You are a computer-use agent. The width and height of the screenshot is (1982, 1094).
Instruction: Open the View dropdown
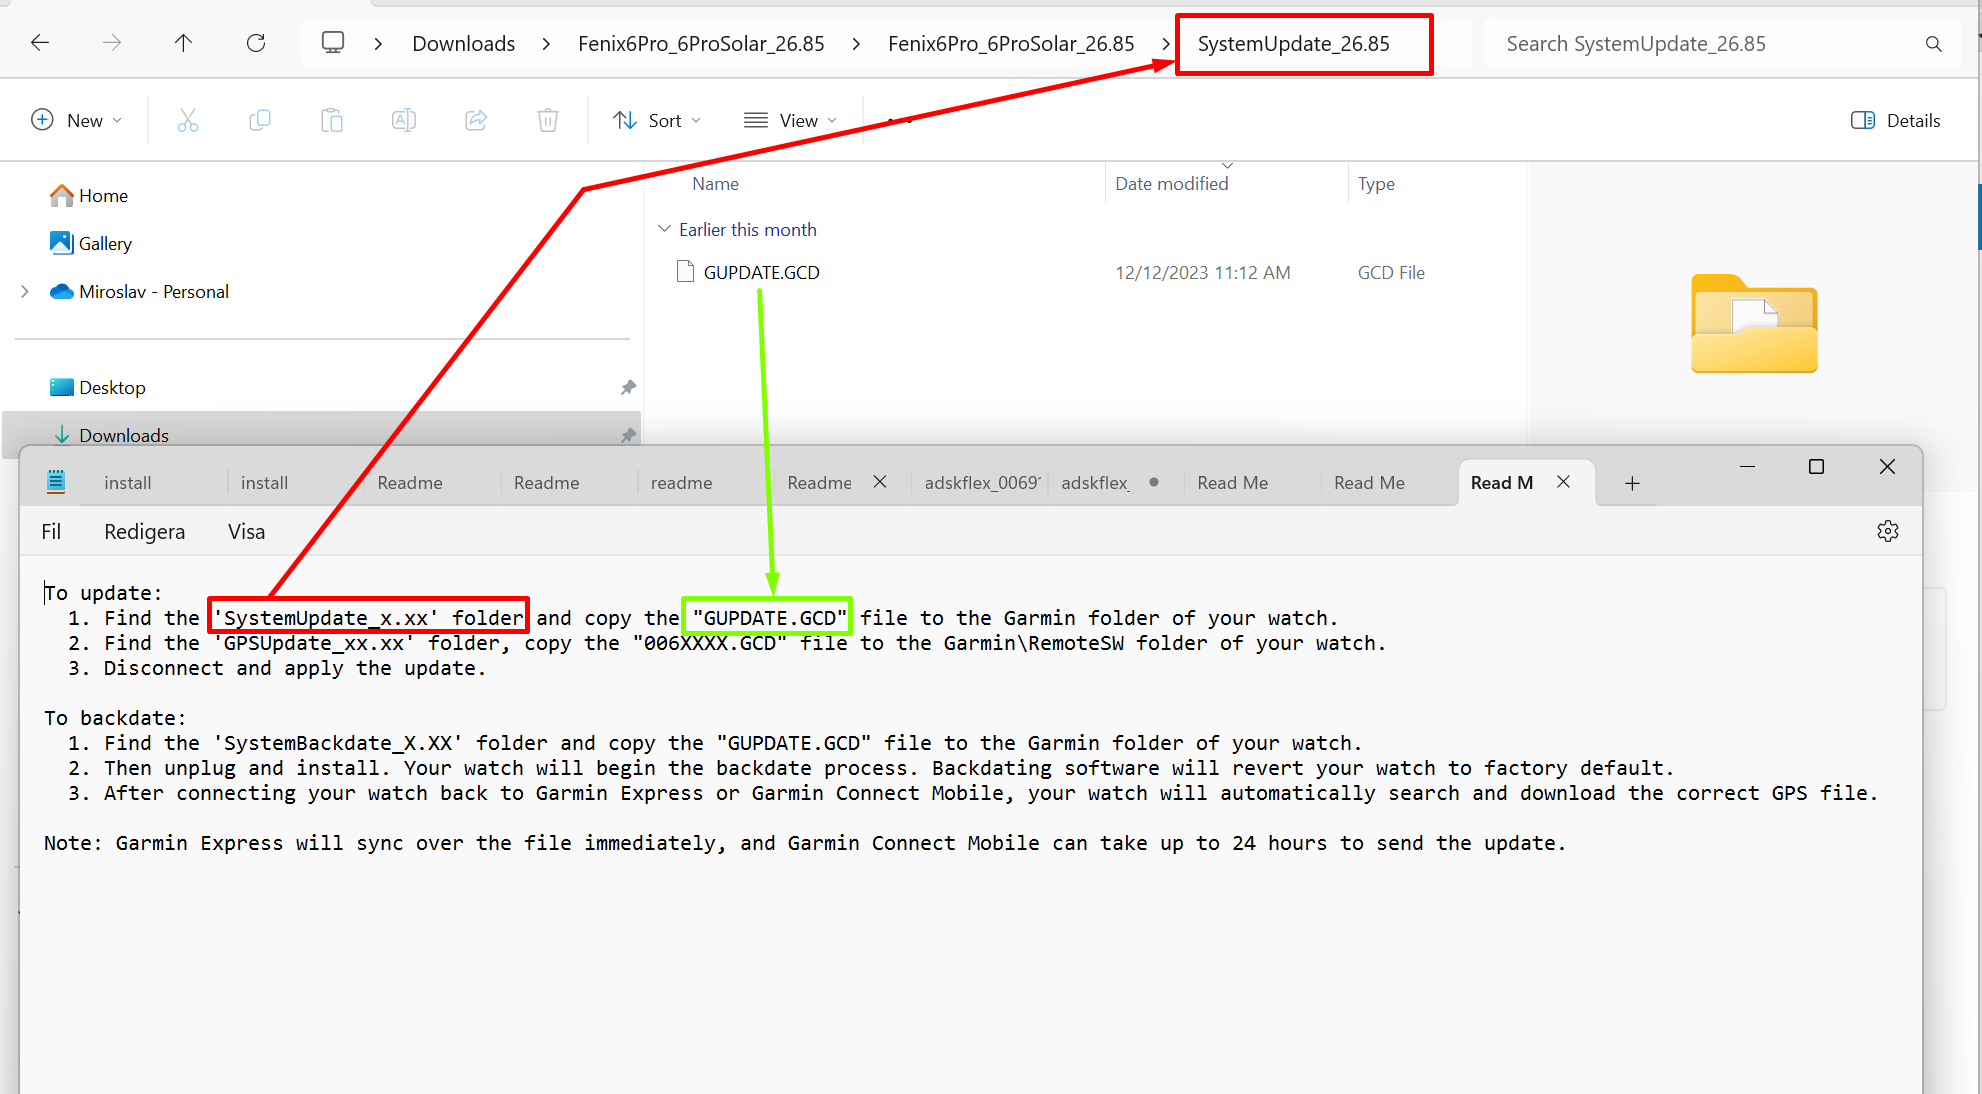[x=790, y=120]
